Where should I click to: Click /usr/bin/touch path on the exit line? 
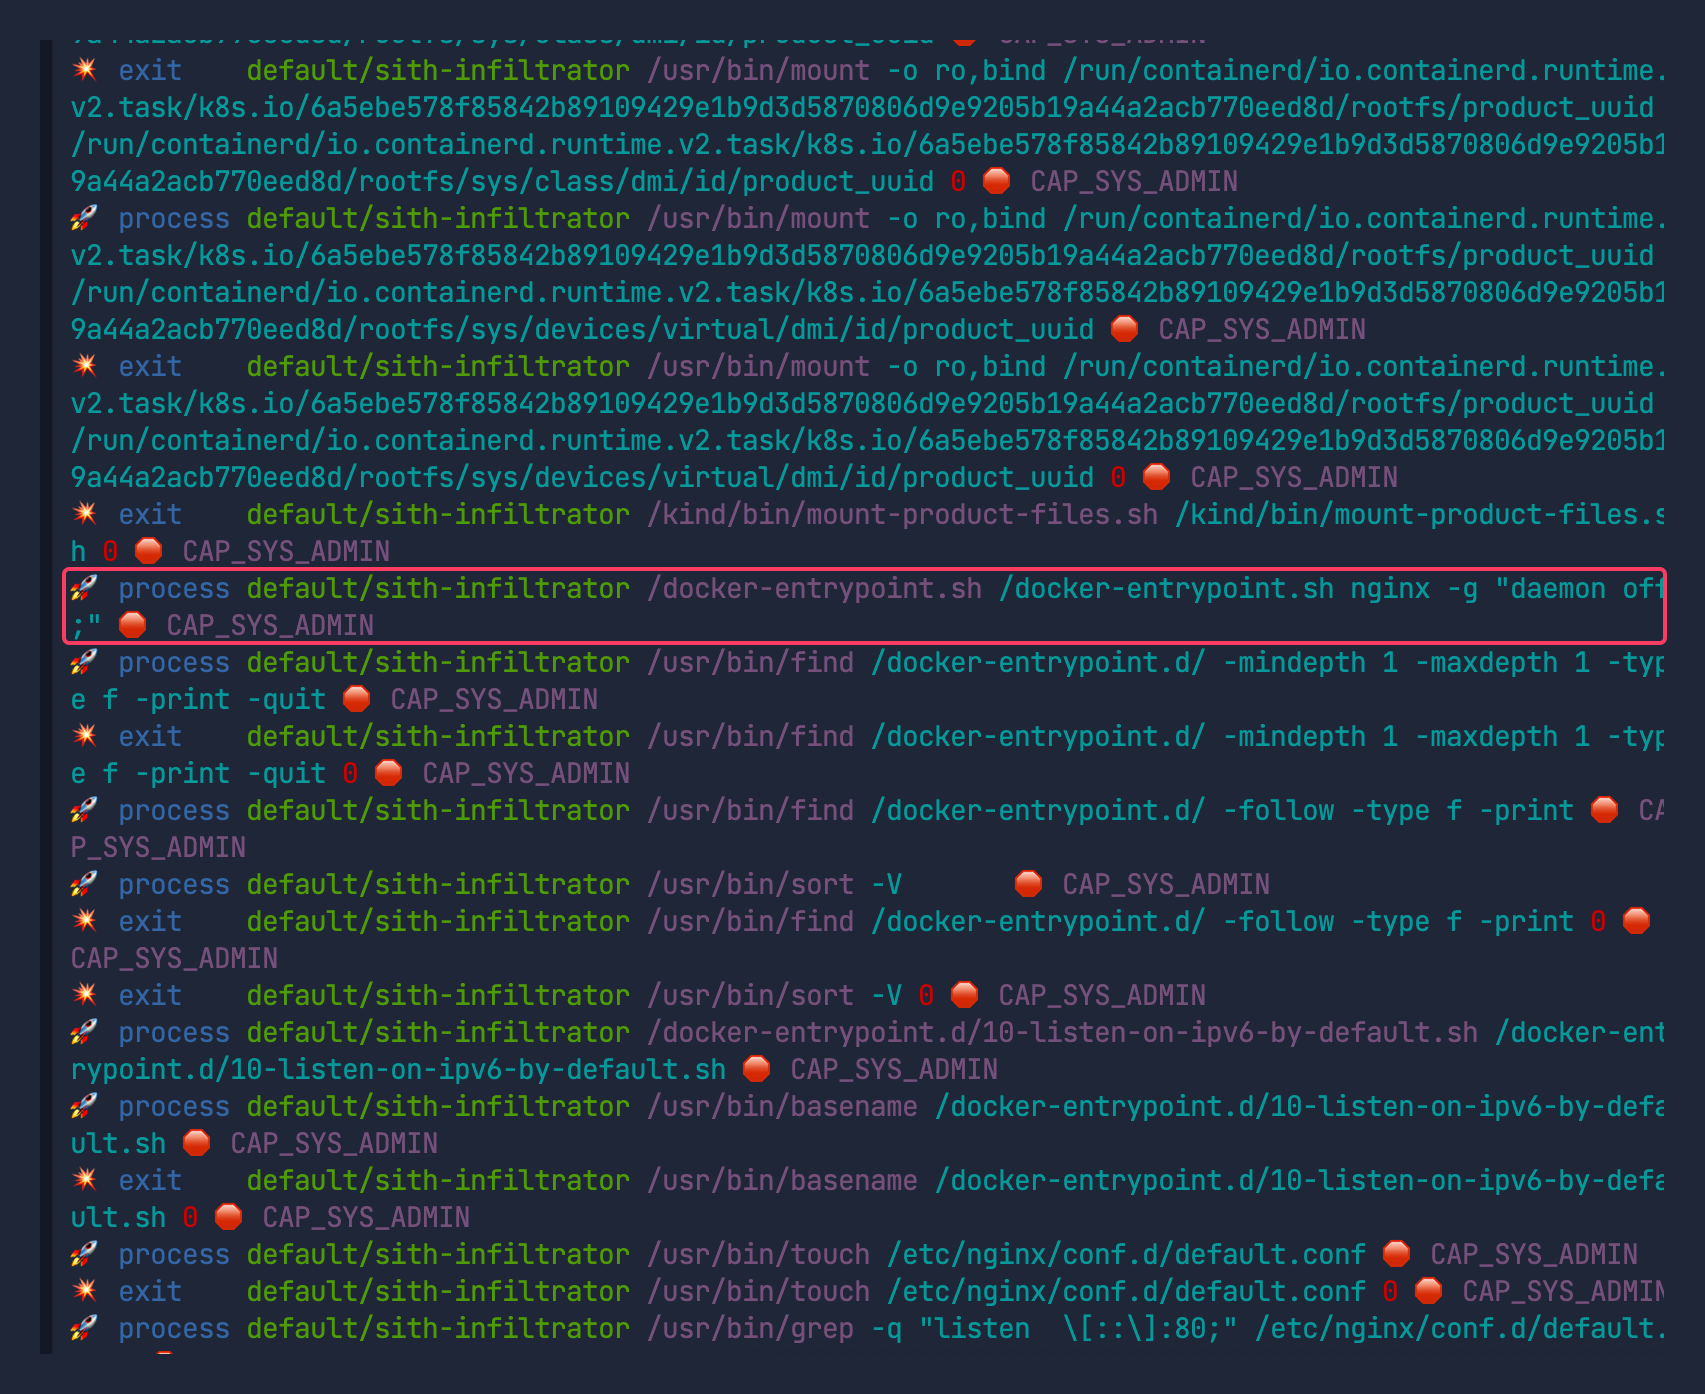pyautogui.click(x=758, y=1292)
